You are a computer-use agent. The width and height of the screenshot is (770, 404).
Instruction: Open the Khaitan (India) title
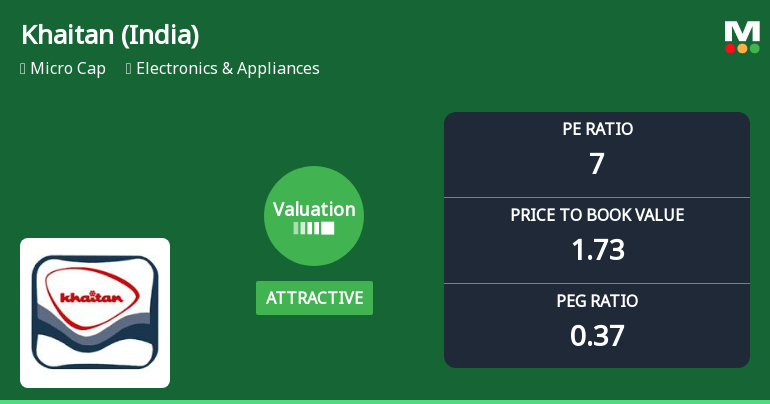[110, 35]
